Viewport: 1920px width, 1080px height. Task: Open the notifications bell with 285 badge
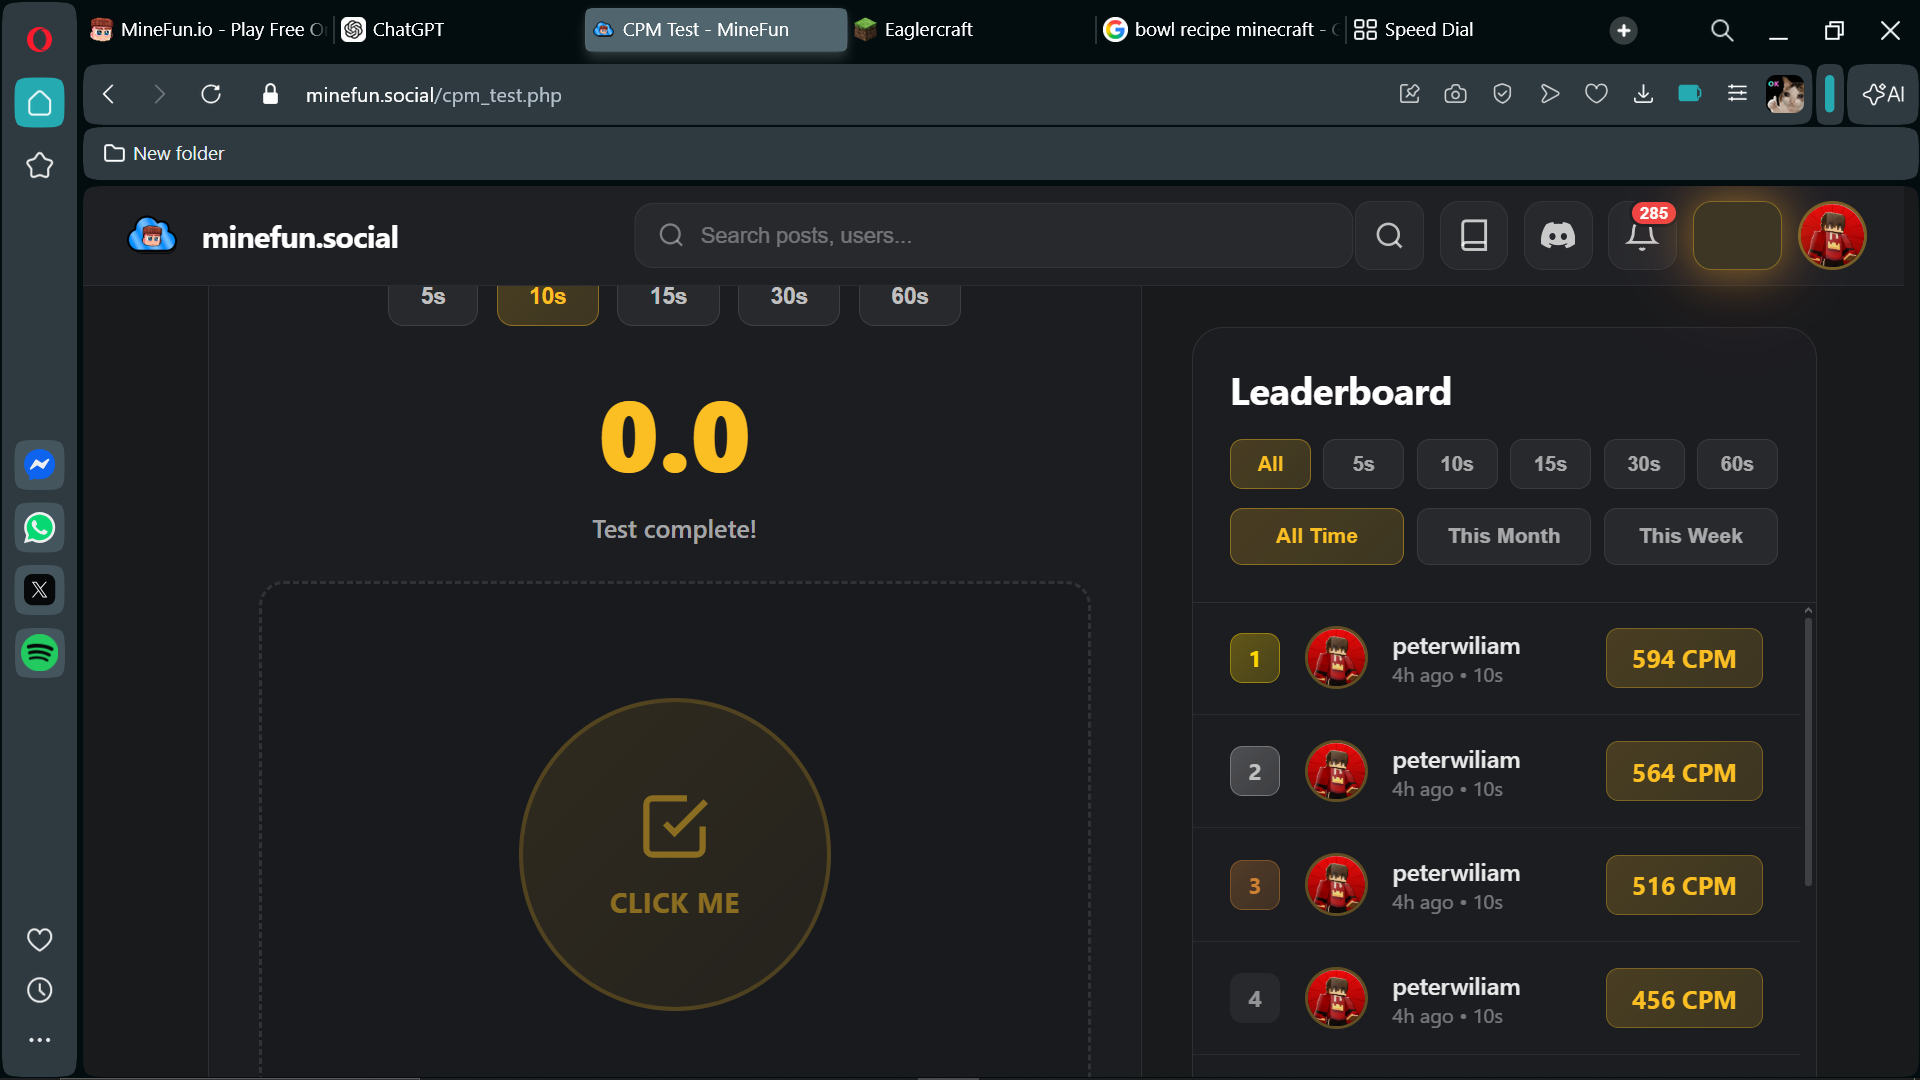1641,236
